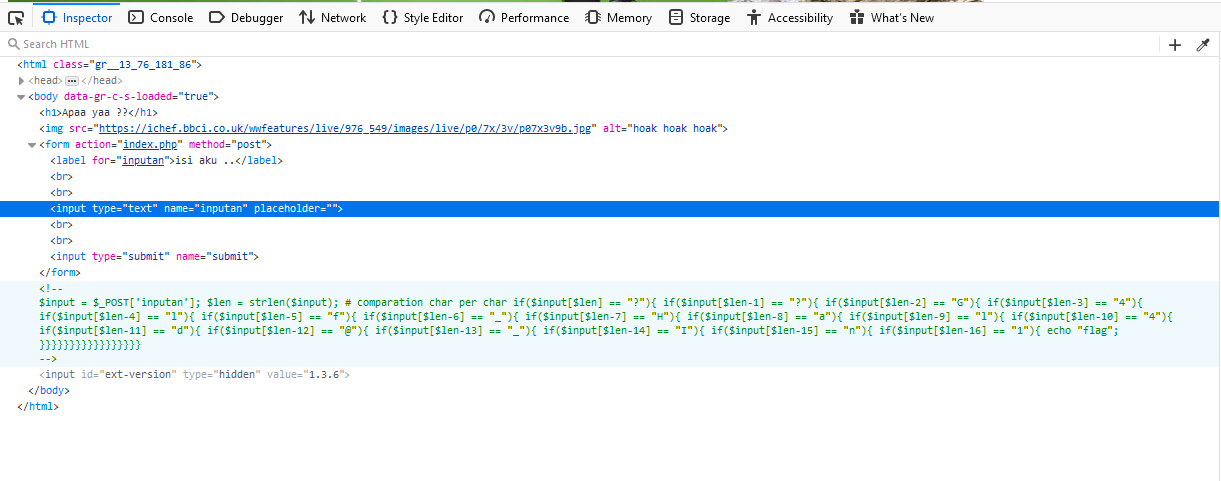Screen dimensions: 1221x481
Task: Click the head ellipsis badge
Action: (72, 80)
